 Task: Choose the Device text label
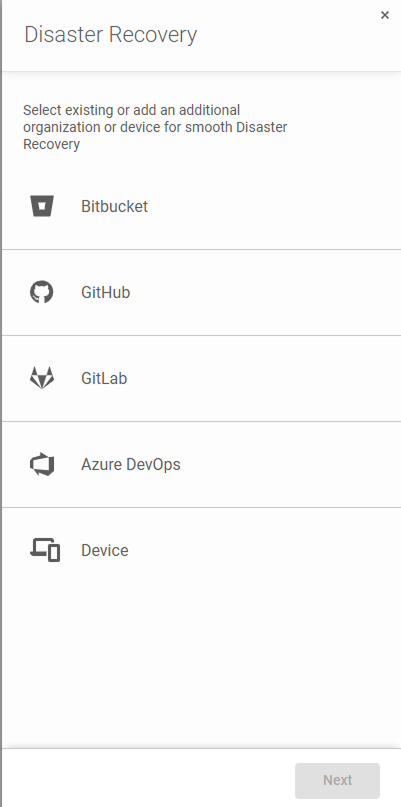pyautogui.click(x=104, y=550)
